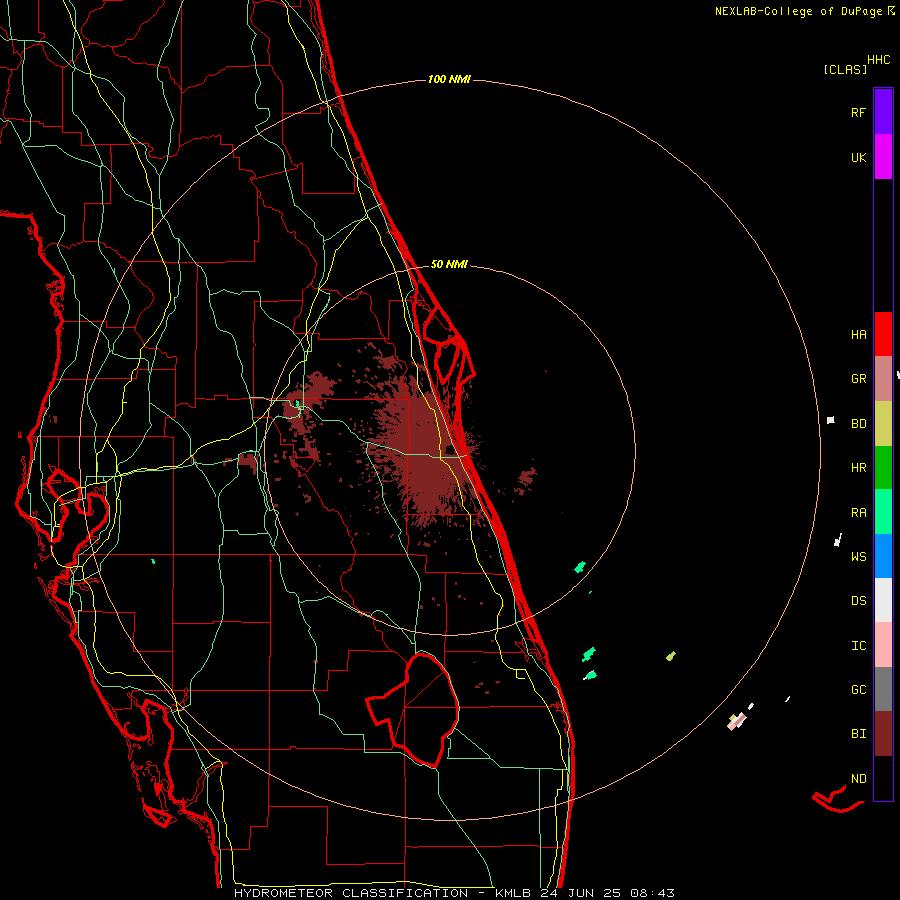Select the 'ND' legend label
900x900 pixels.
(x=858, y=779)
